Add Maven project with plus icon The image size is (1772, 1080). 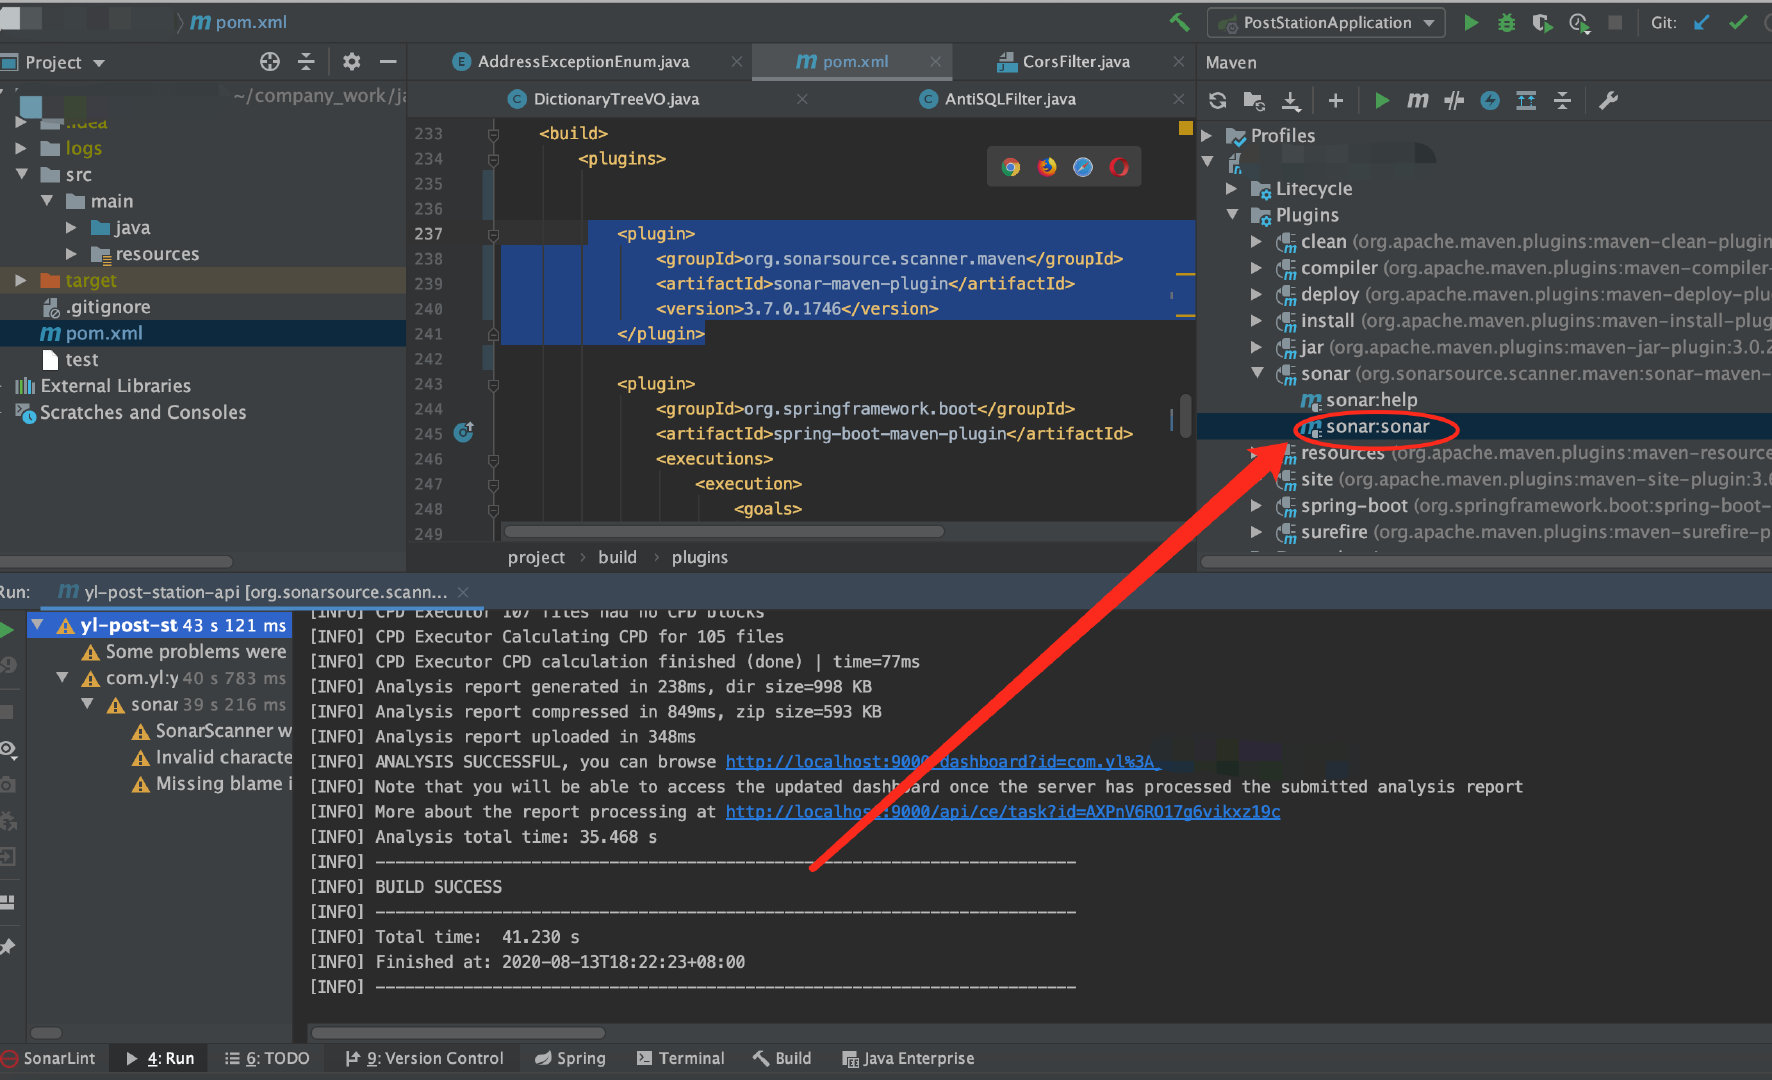(1335, 100)
